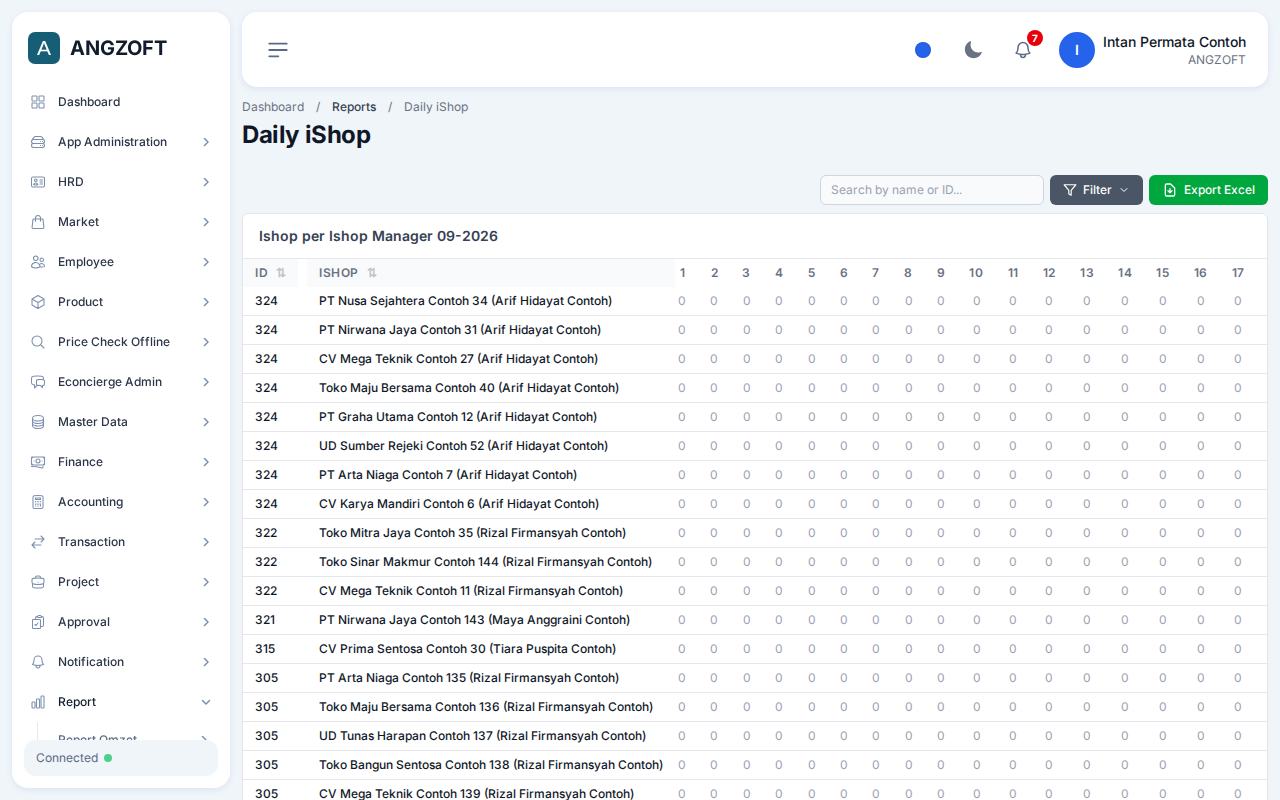
Task: Click the Connected status indicator
Action: pos(121,758)
